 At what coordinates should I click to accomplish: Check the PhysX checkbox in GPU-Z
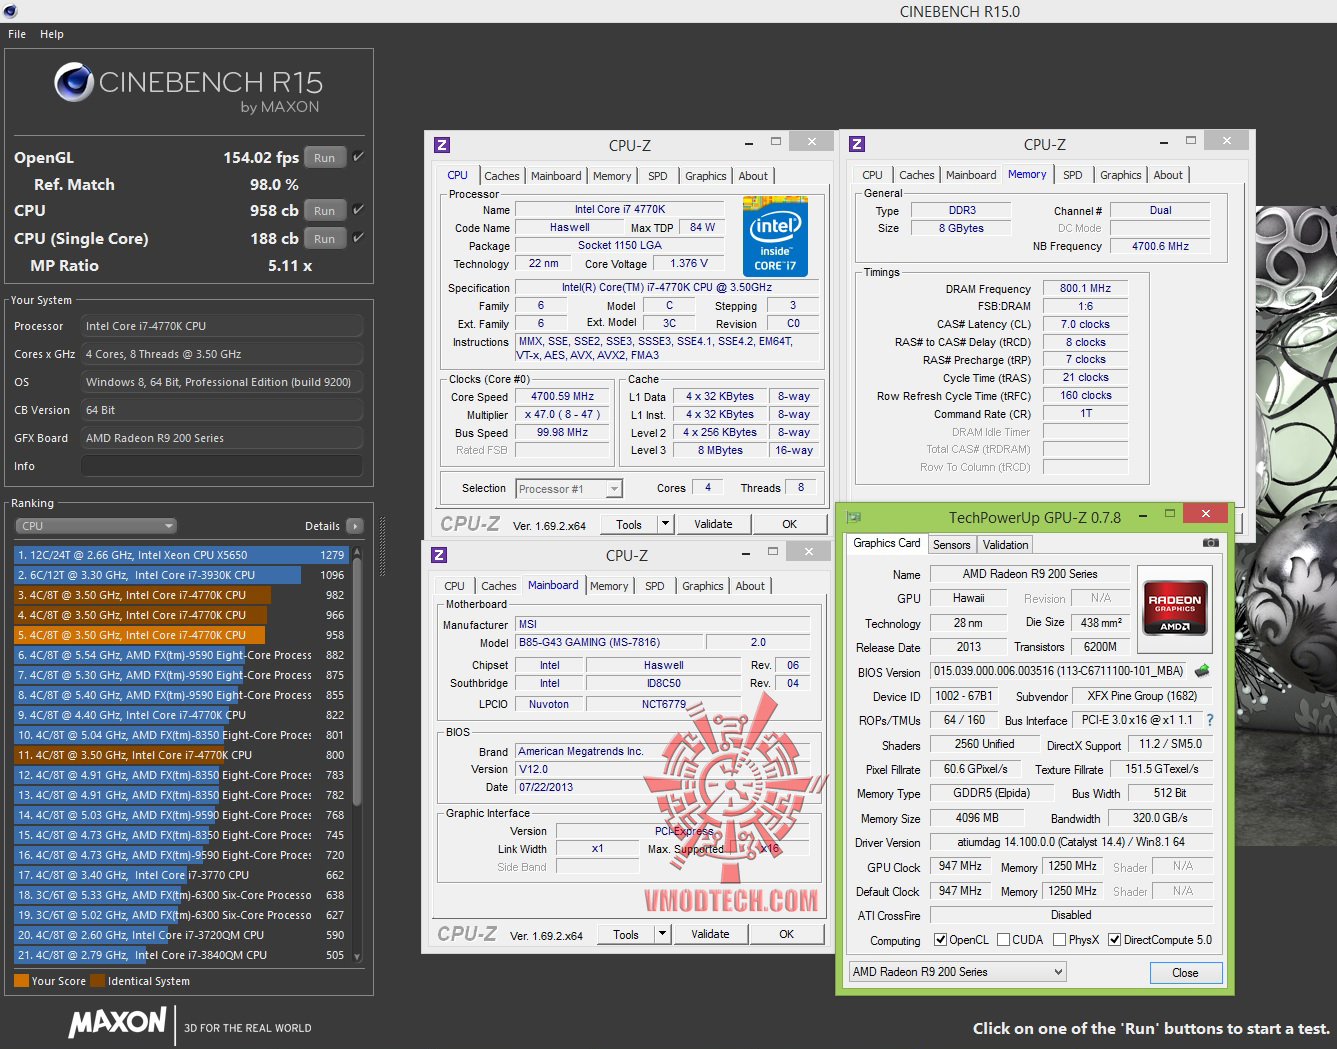[1058, 940]
